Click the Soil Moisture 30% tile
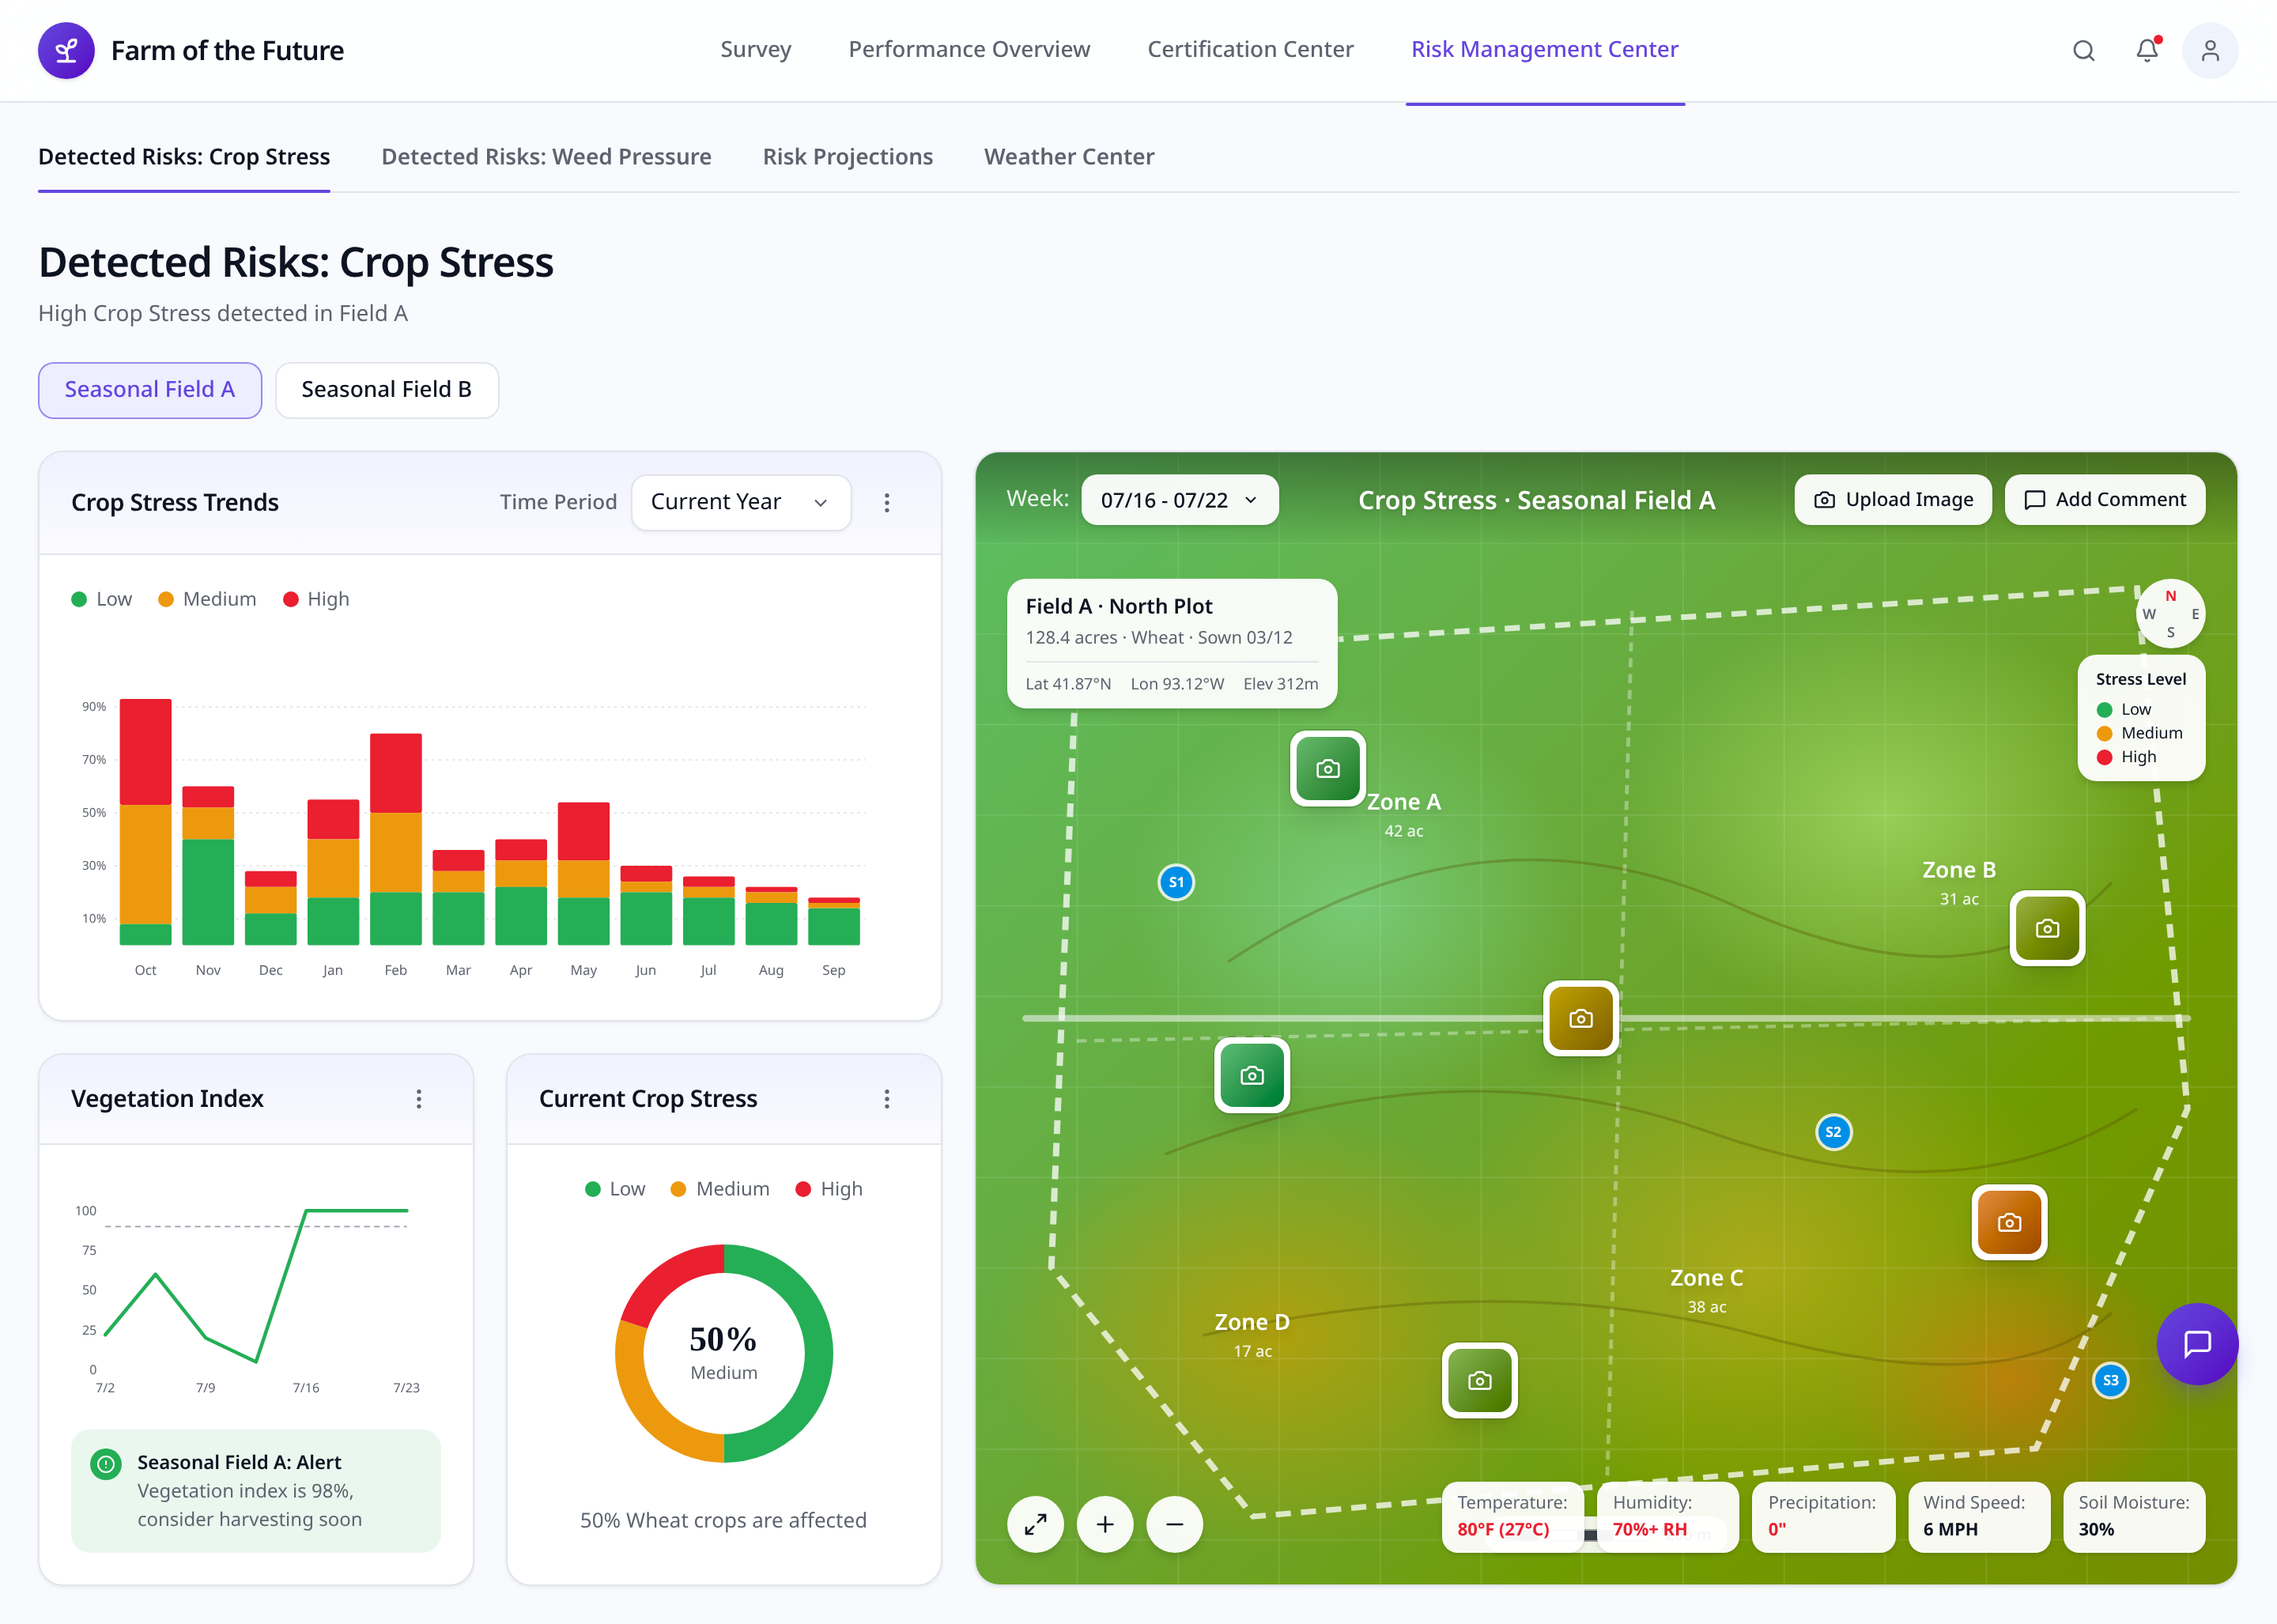Screen dimensions: 2277x1624 (x=2134, y=1517)
